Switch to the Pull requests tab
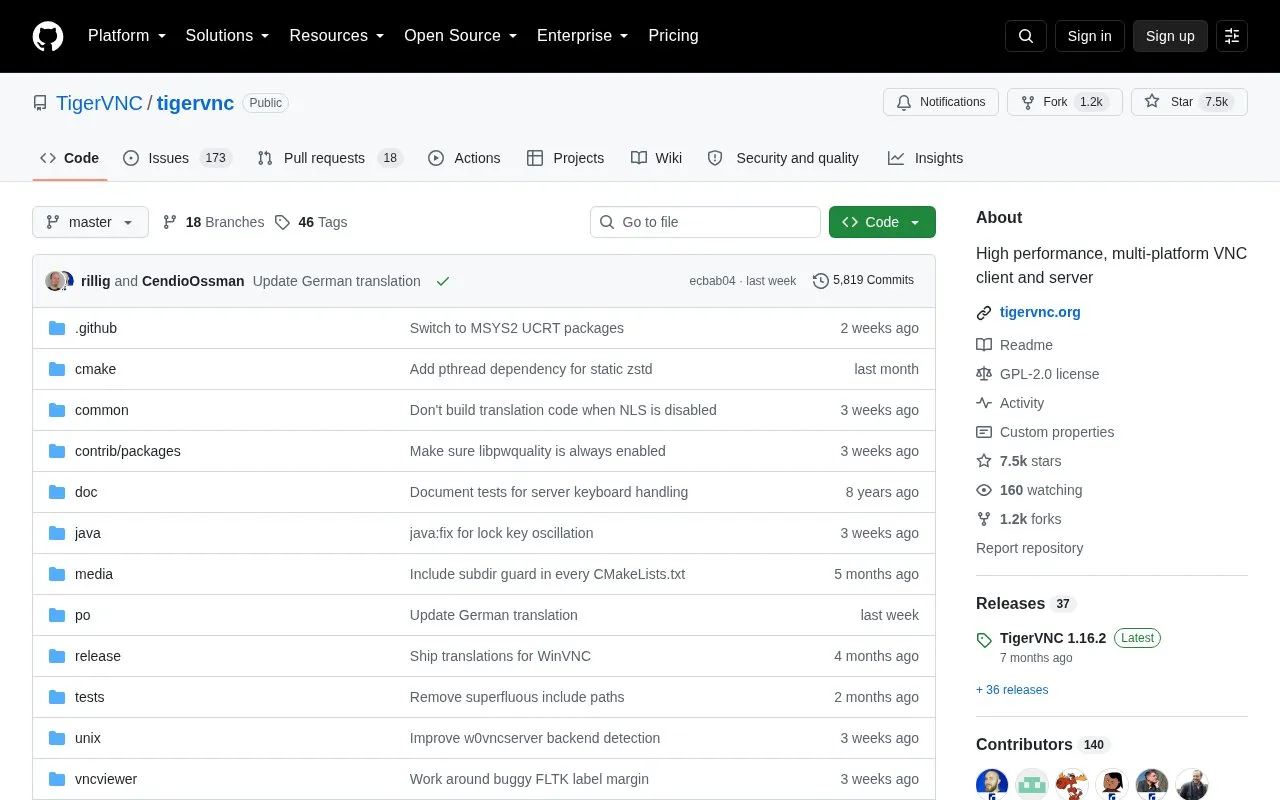This screenshot has width=1280, height=800. (x=329, y=158)
